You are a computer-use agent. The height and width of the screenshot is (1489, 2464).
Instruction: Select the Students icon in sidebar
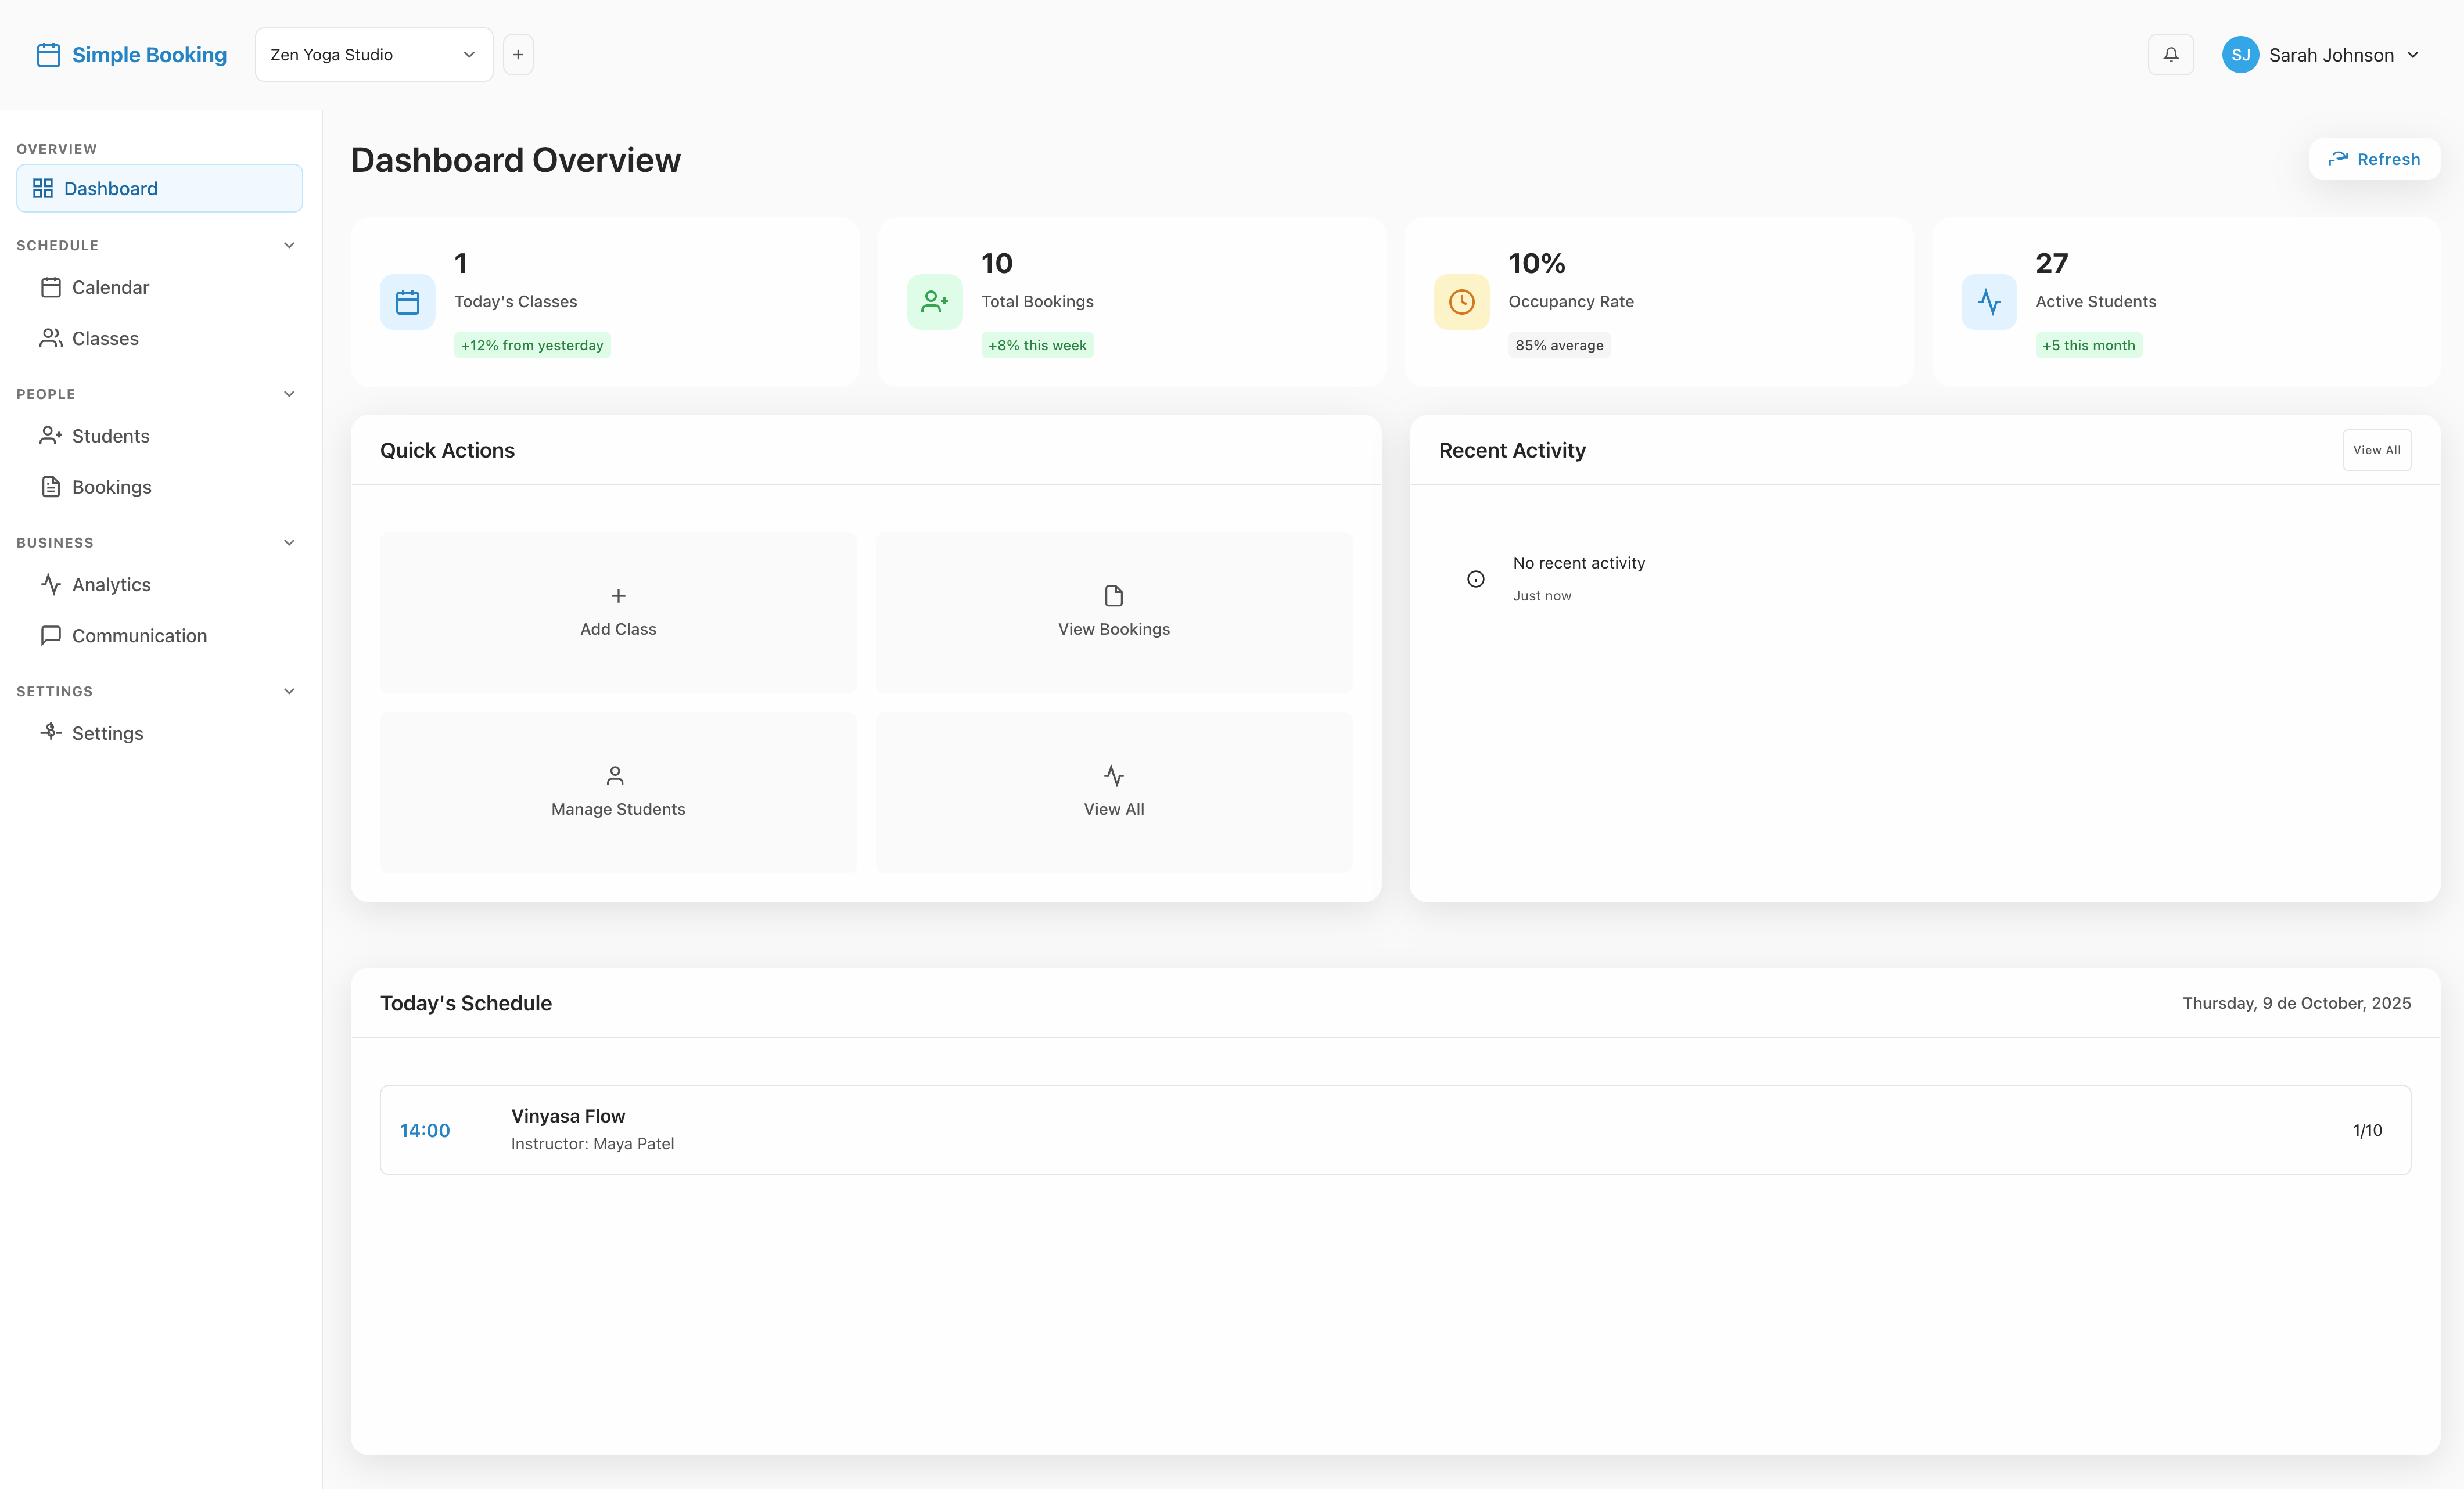click(x=51, y=436)
